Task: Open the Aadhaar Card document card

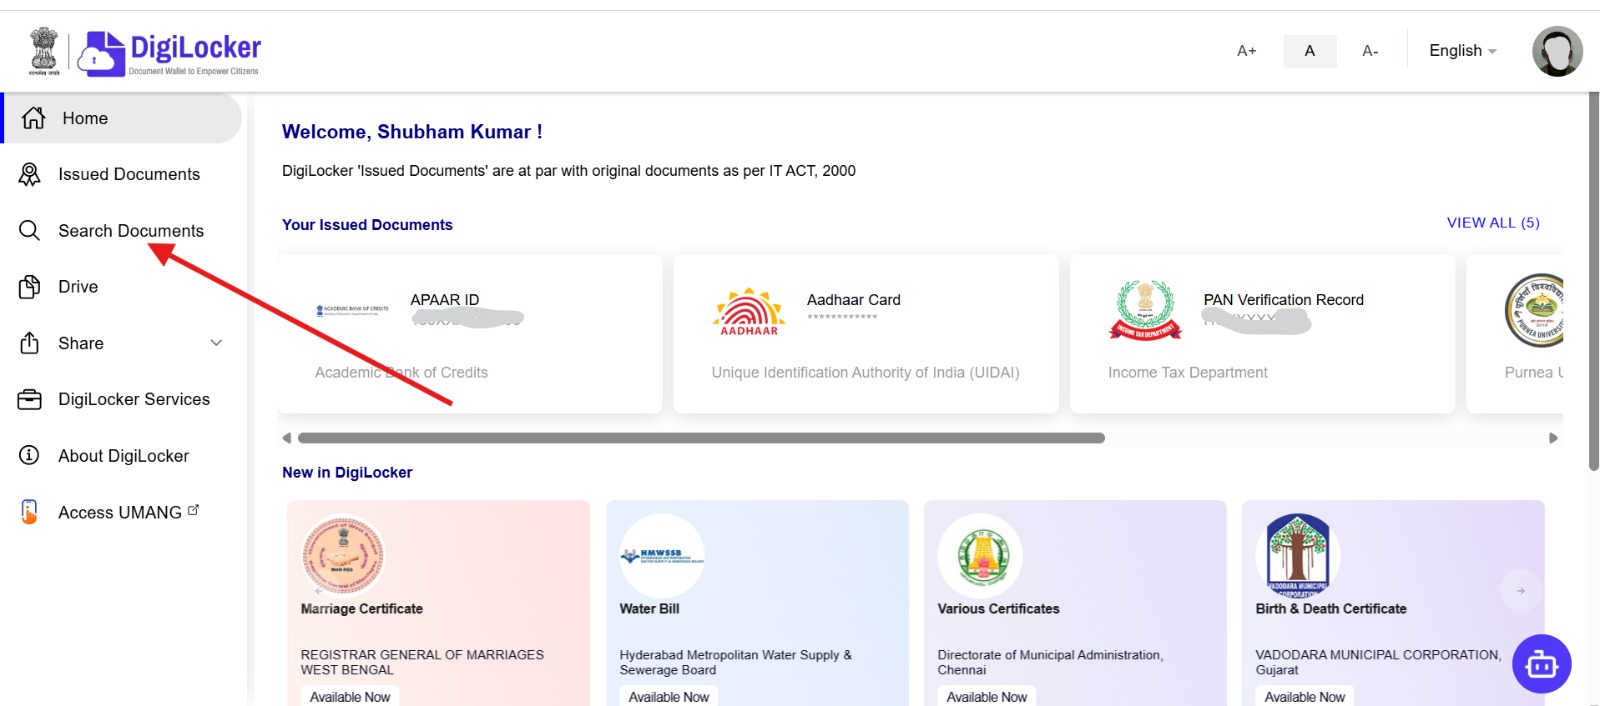Action: [x=866, y=333]
